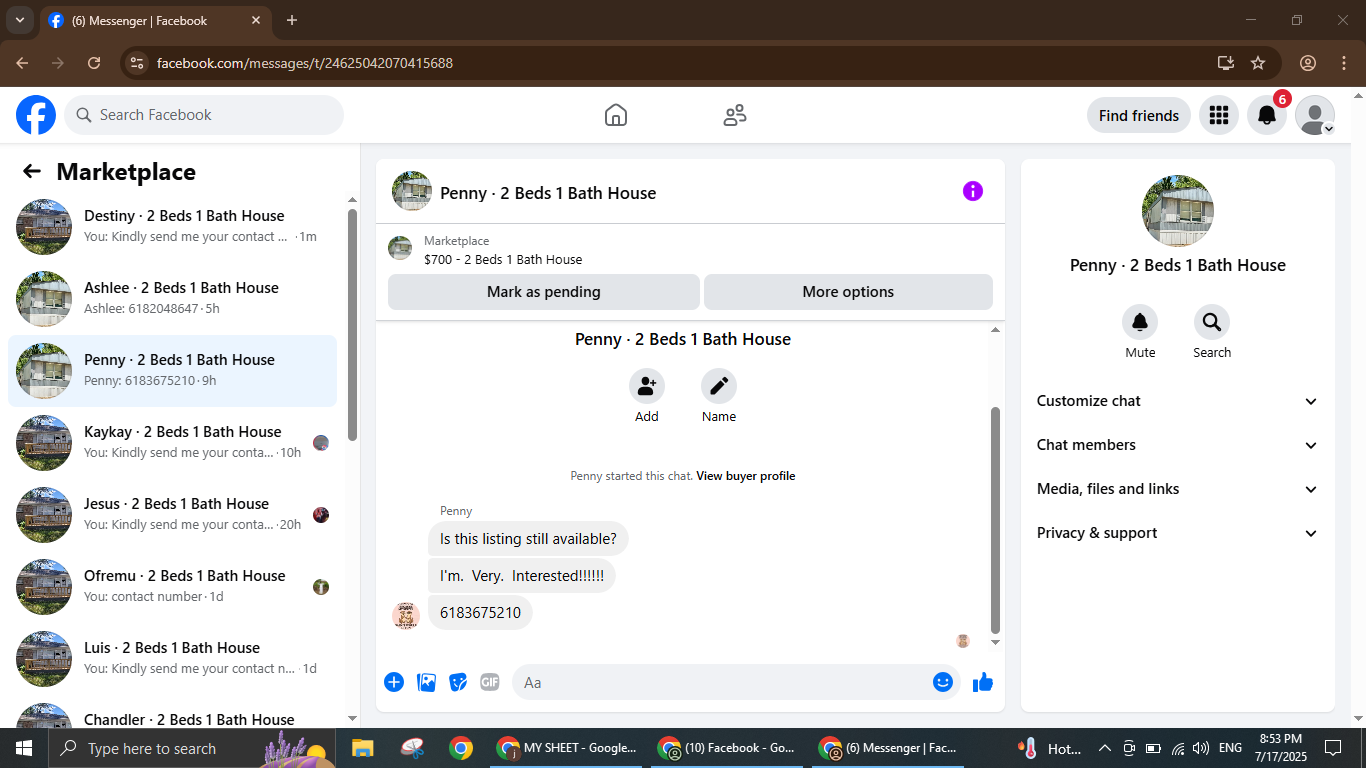The image size is (1366, 768).
Task: Open the account profile avatar menu
Action: pyautogui.click(x=1315, y=115)
